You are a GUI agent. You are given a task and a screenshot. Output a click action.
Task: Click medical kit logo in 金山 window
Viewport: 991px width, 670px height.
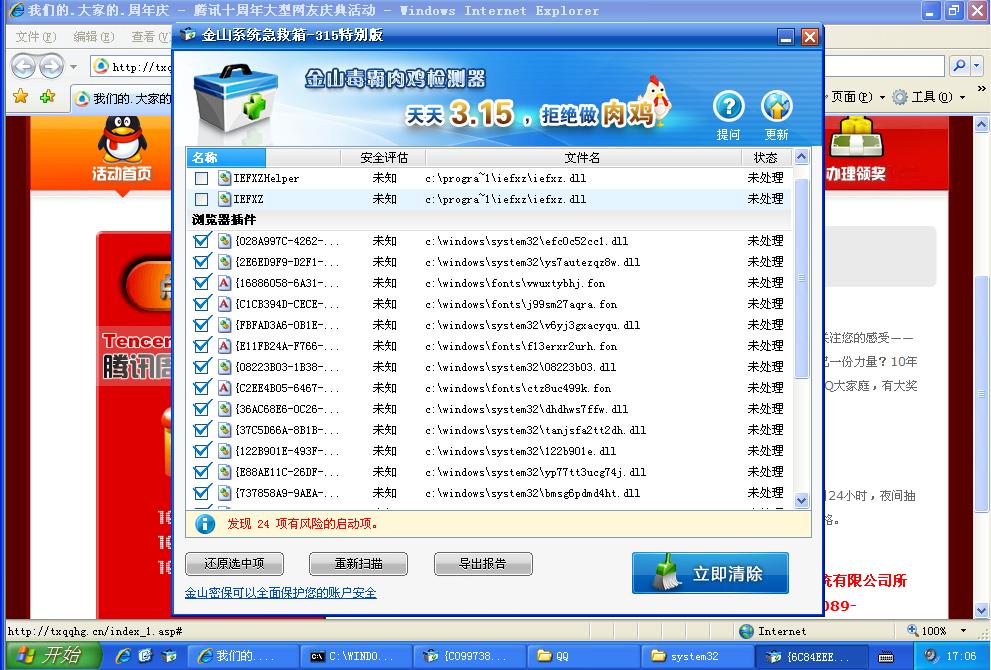(x=236, y=97)
